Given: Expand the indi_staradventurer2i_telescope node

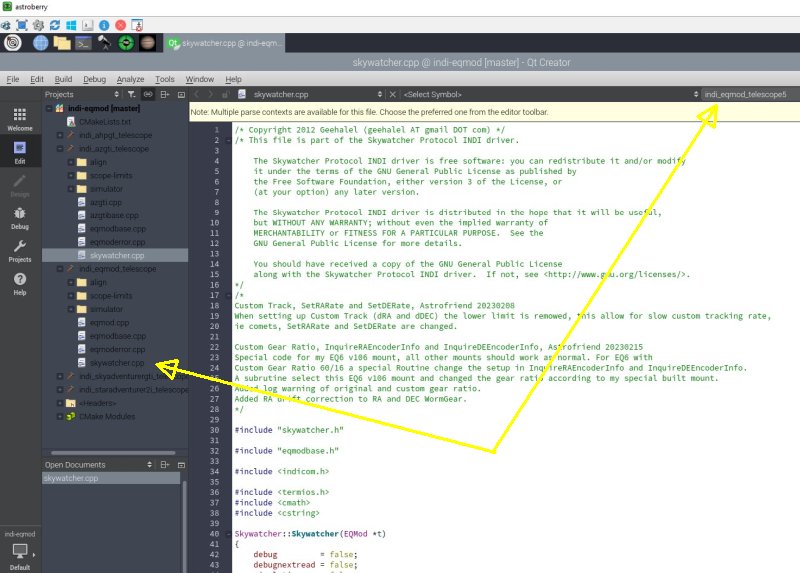Looking at the screenshot, I should (60, 389).
